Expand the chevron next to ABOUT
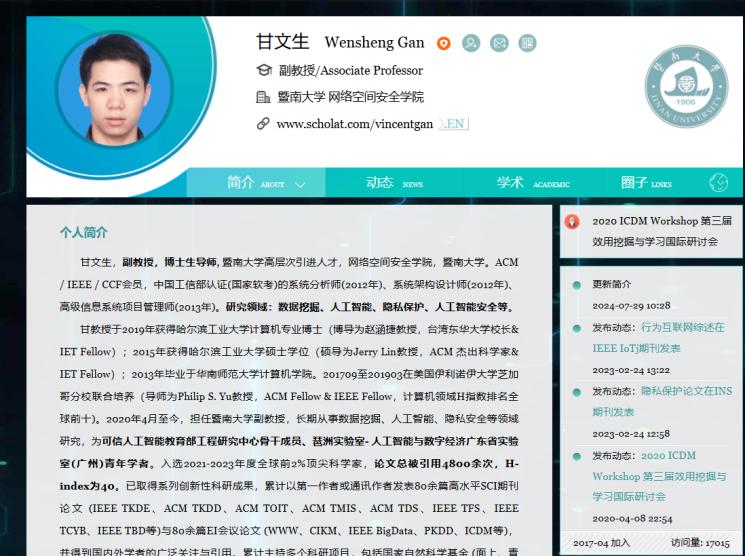The image size is (745, 556). pyautogui.click(x=299, y=185)
